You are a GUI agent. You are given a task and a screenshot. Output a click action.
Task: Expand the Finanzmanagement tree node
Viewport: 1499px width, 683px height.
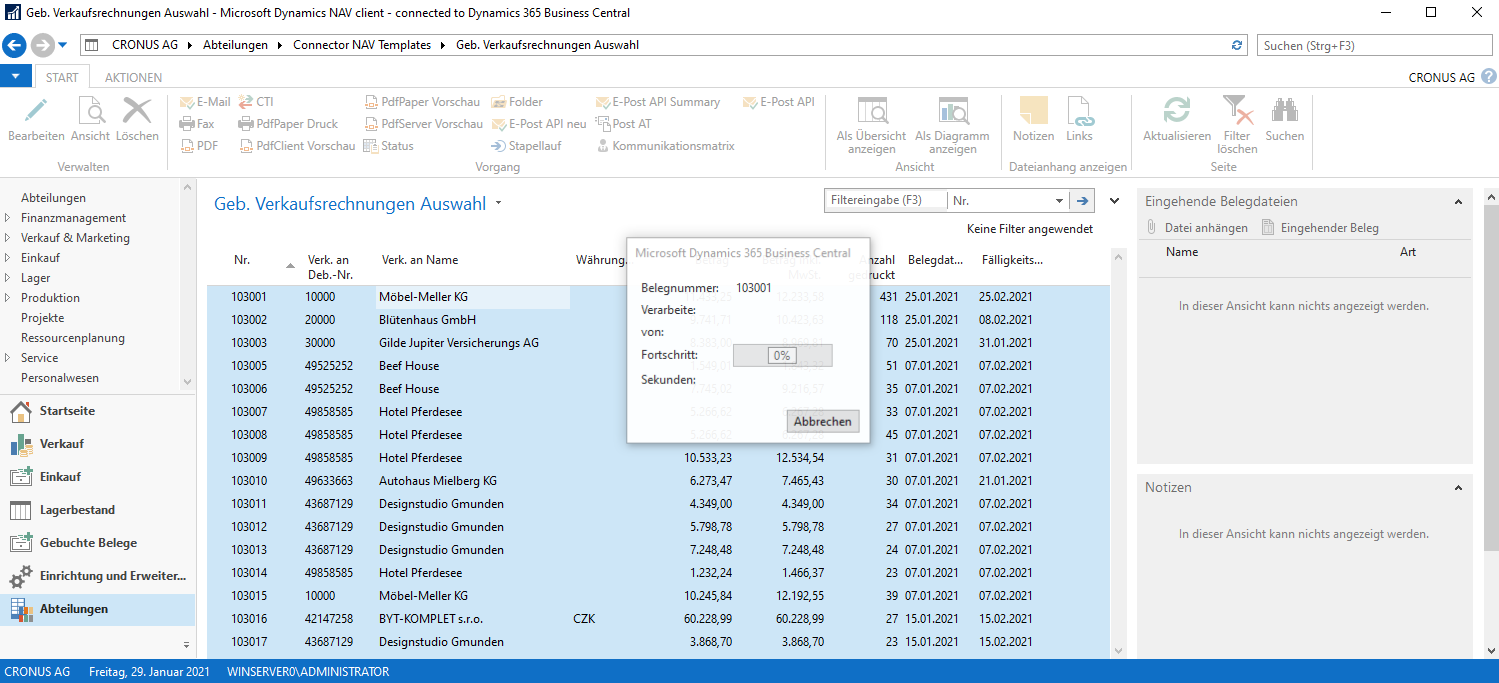coord(9,218)
